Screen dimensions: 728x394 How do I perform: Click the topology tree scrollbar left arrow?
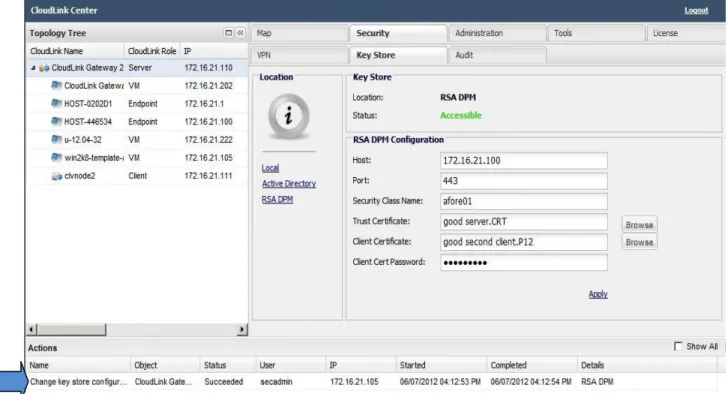click(32, 329)
